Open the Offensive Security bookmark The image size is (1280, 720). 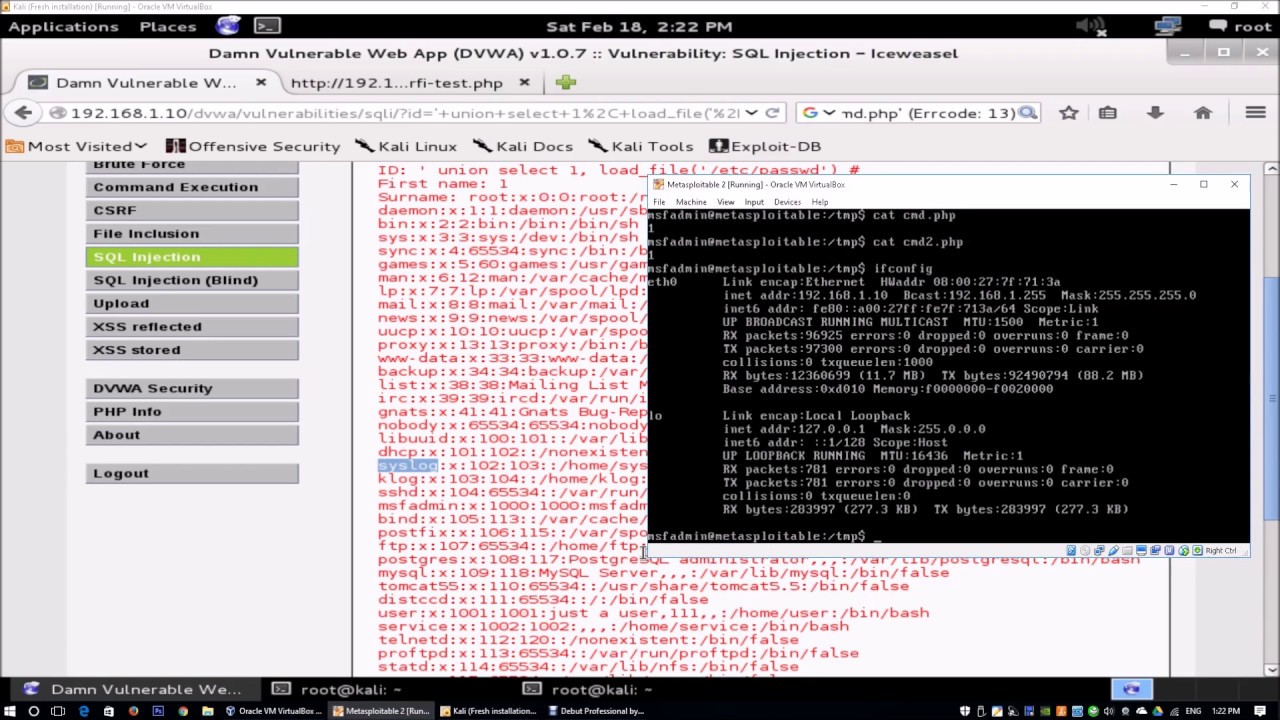(x=253, y=146)
